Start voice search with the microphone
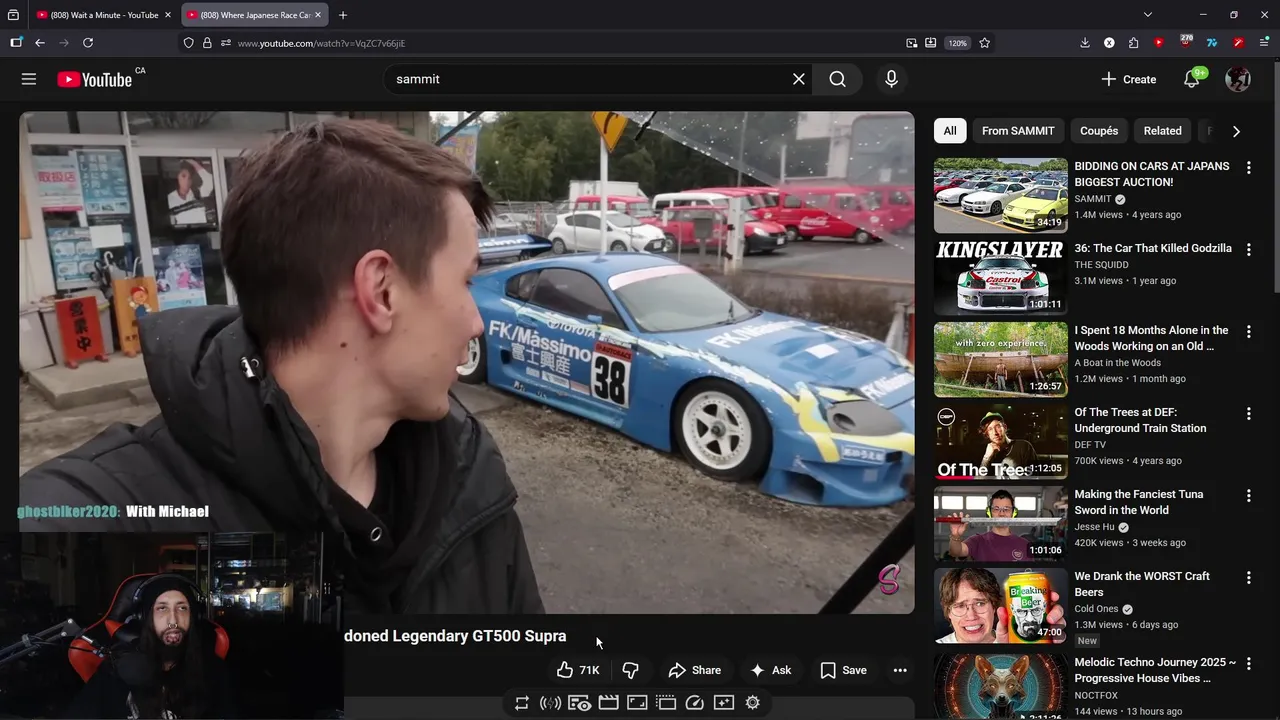Viewport: 1280px width, 720px height. click(x=891, y=79)
